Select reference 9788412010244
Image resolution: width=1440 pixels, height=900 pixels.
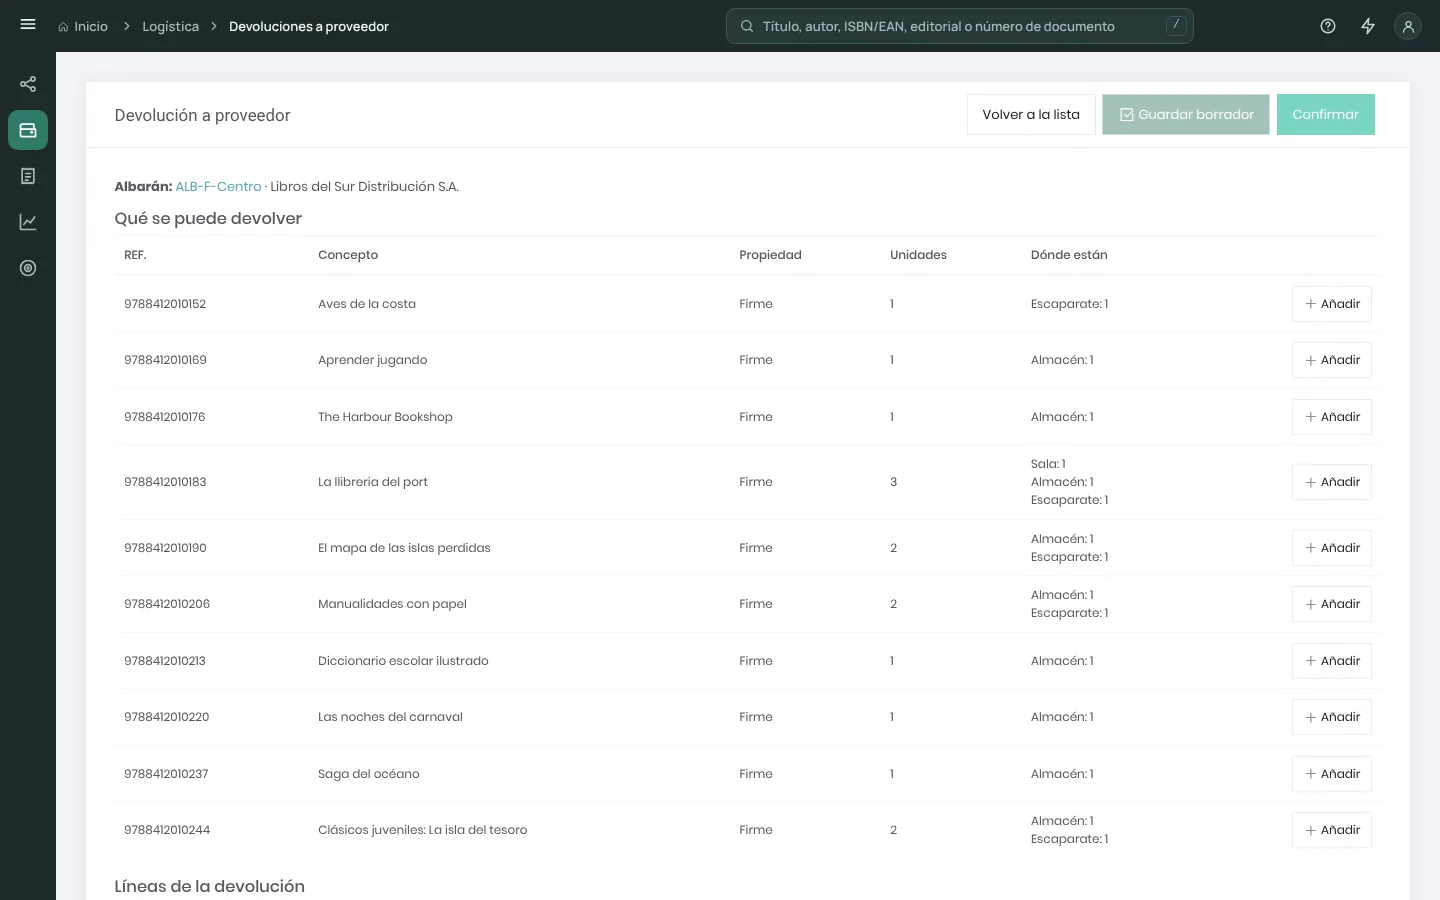click(x=167, y=830)
